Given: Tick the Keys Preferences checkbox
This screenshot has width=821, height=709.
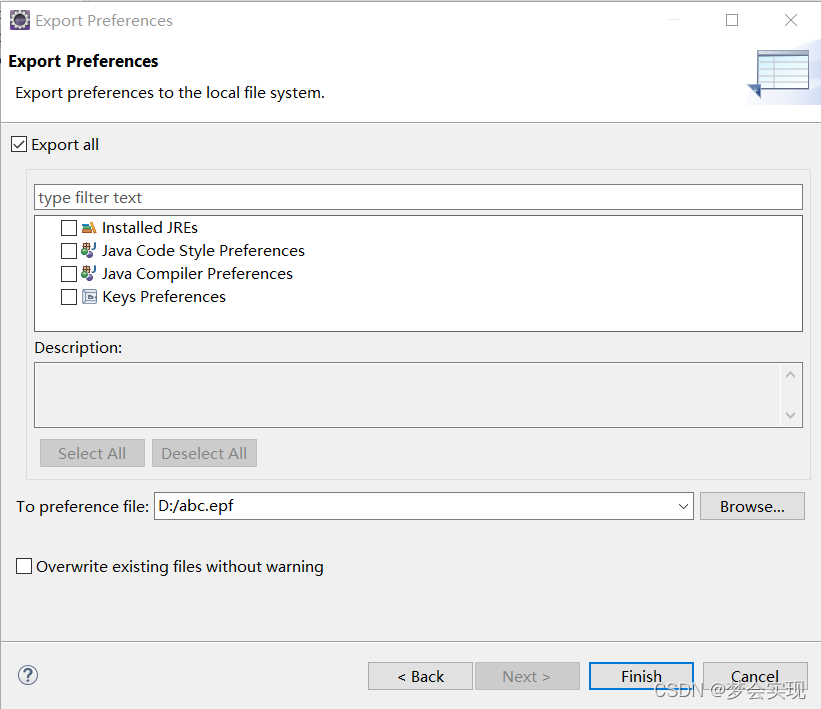Looking at the screenshot, I should 69,297.
